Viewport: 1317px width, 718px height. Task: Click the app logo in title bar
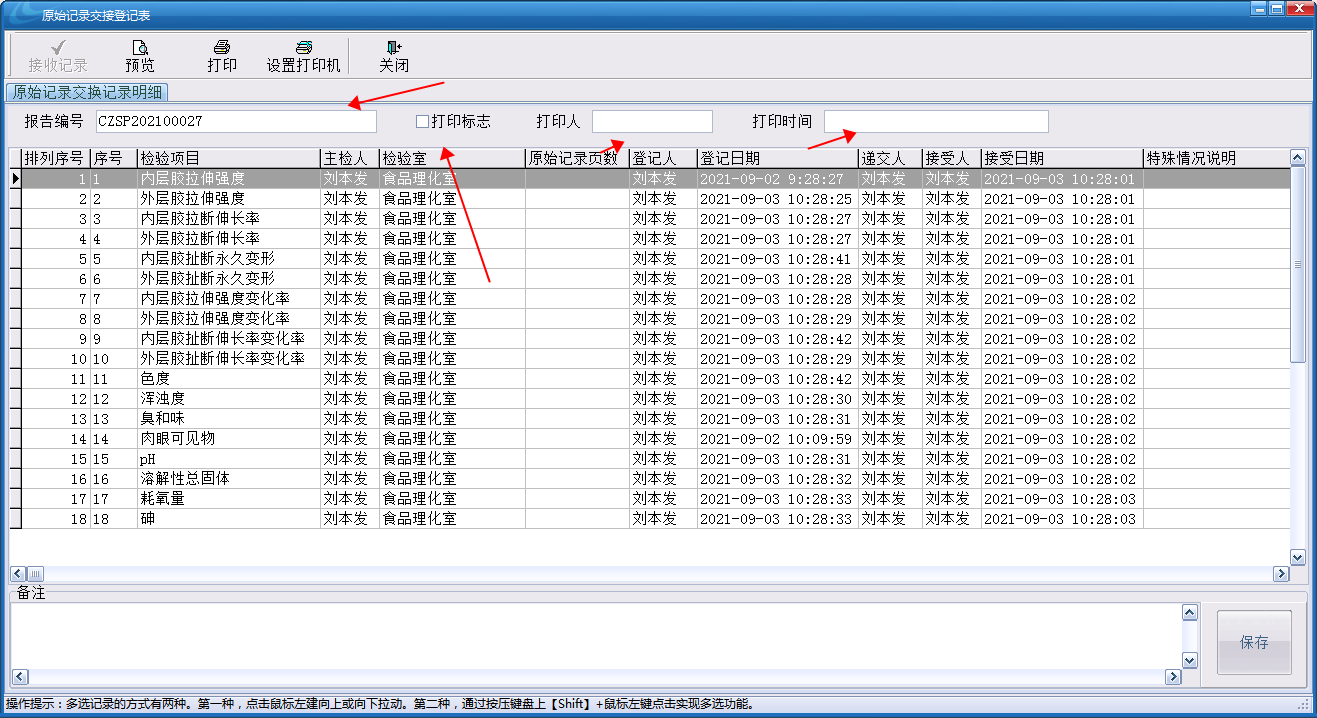(x=20, y=11)
